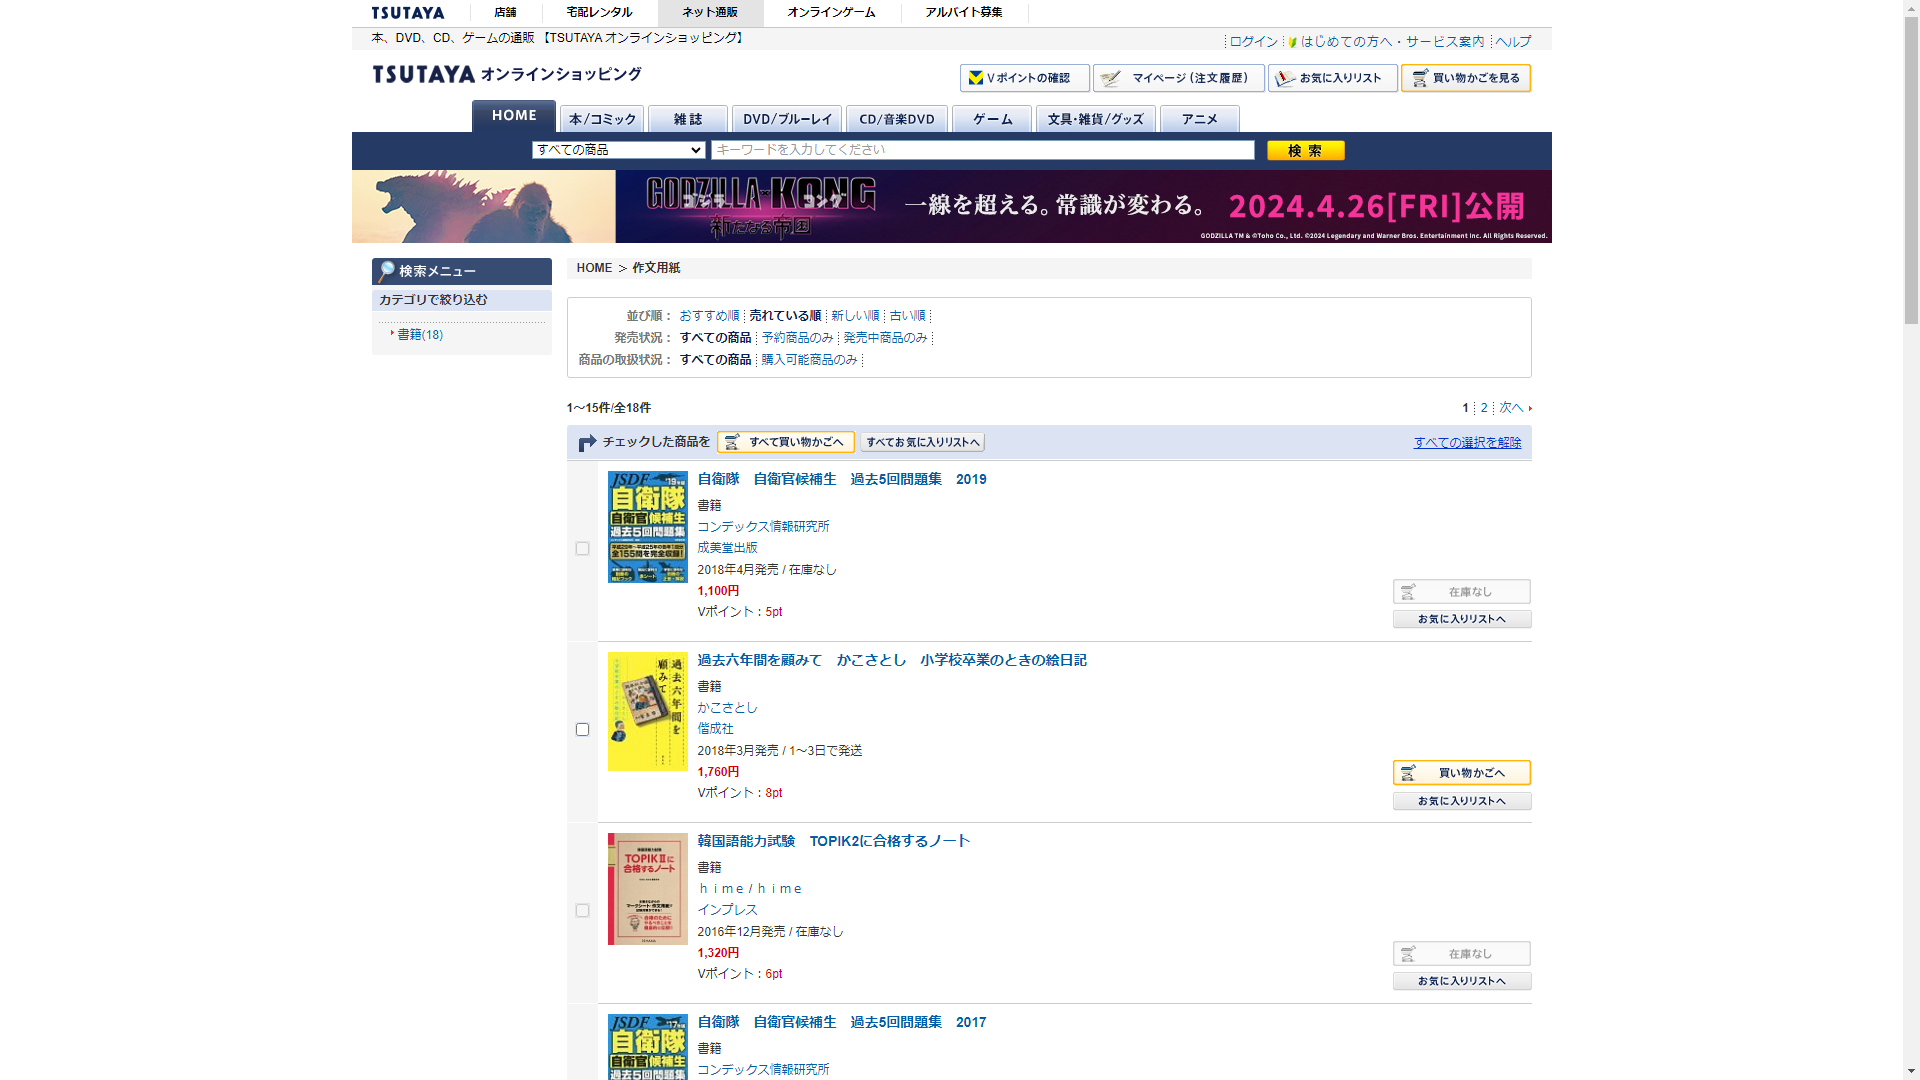1920x1080 pixels.
Task: Sort results by 新しい順 link
Action: [854, 316]
